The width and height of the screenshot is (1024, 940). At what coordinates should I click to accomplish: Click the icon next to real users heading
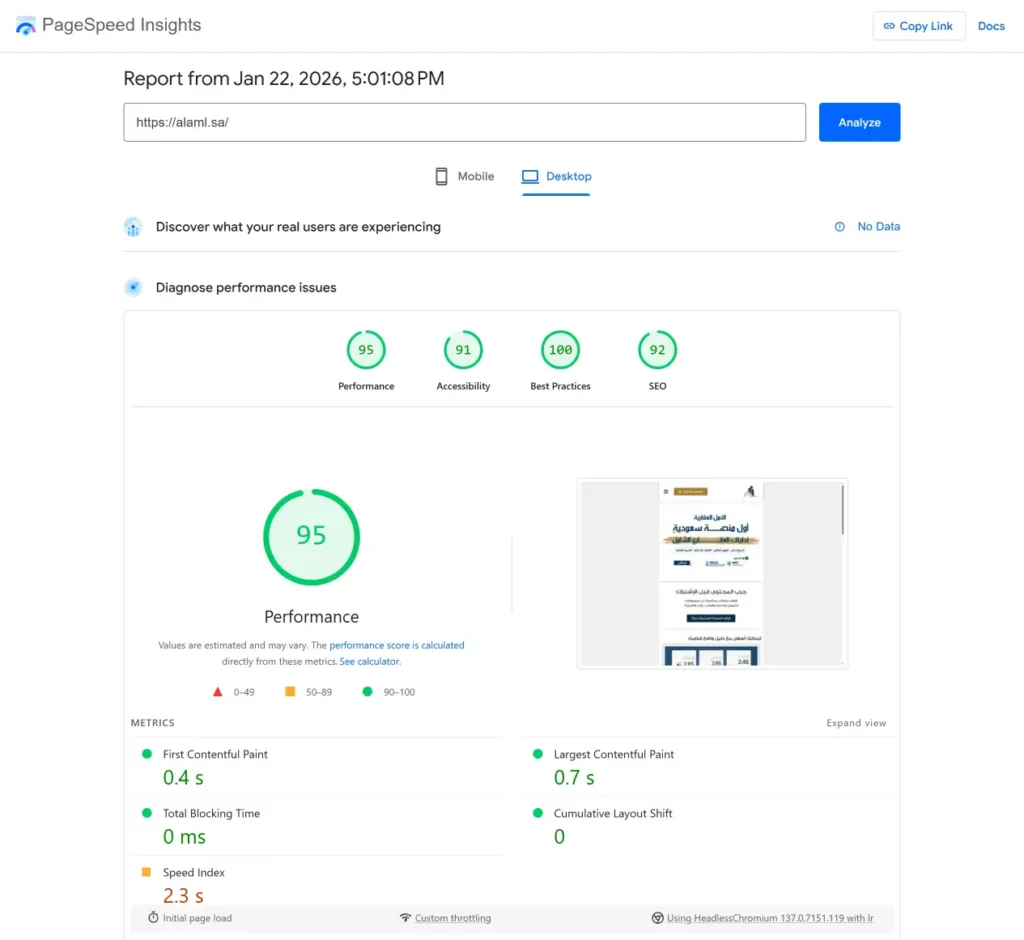tap(133, 227)
